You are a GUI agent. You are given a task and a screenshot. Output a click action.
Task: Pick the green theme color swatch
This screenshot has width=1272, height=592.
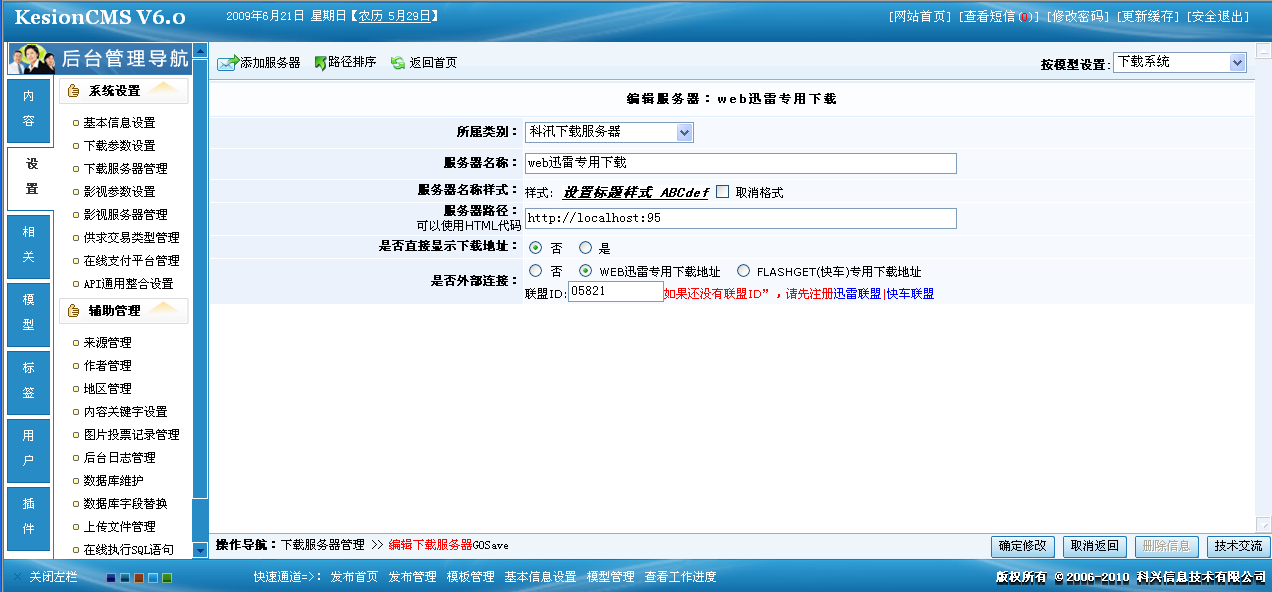click(167, 577)
